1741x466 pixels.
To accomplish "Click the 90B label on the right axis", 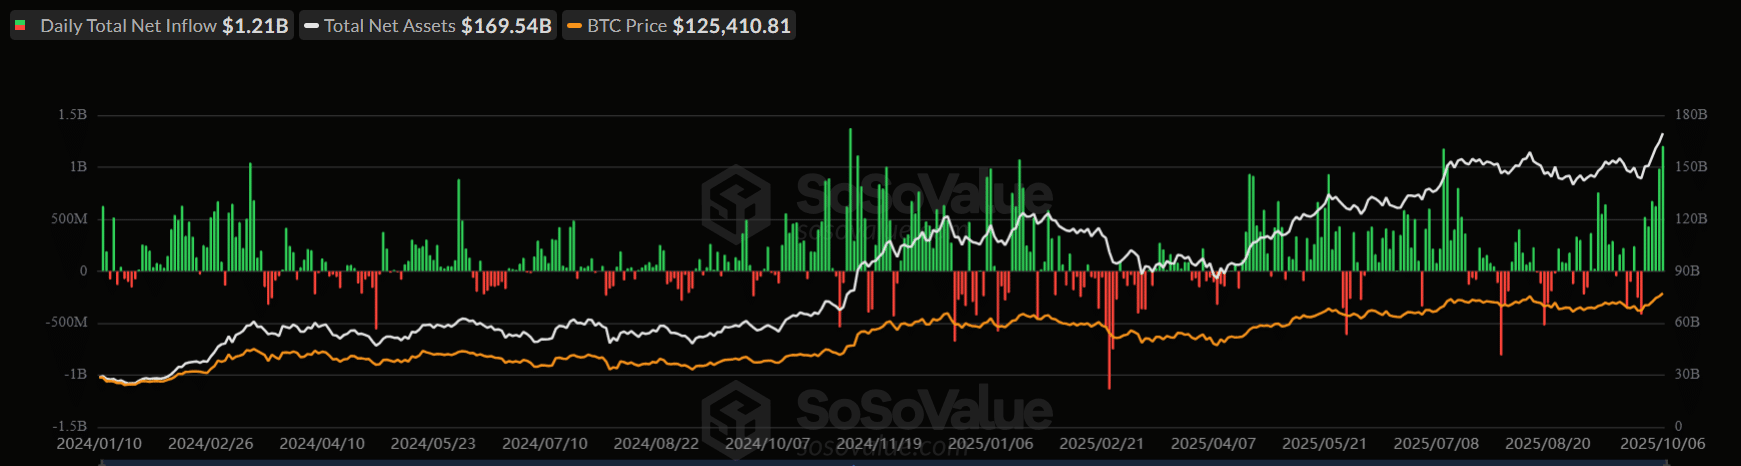I will [x=1687, y=271].
